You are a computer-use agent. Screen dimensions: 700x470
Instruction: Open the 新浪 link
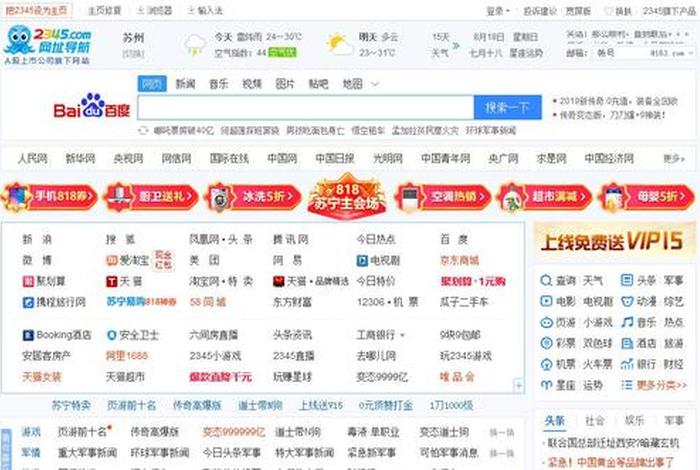(37, 240)
